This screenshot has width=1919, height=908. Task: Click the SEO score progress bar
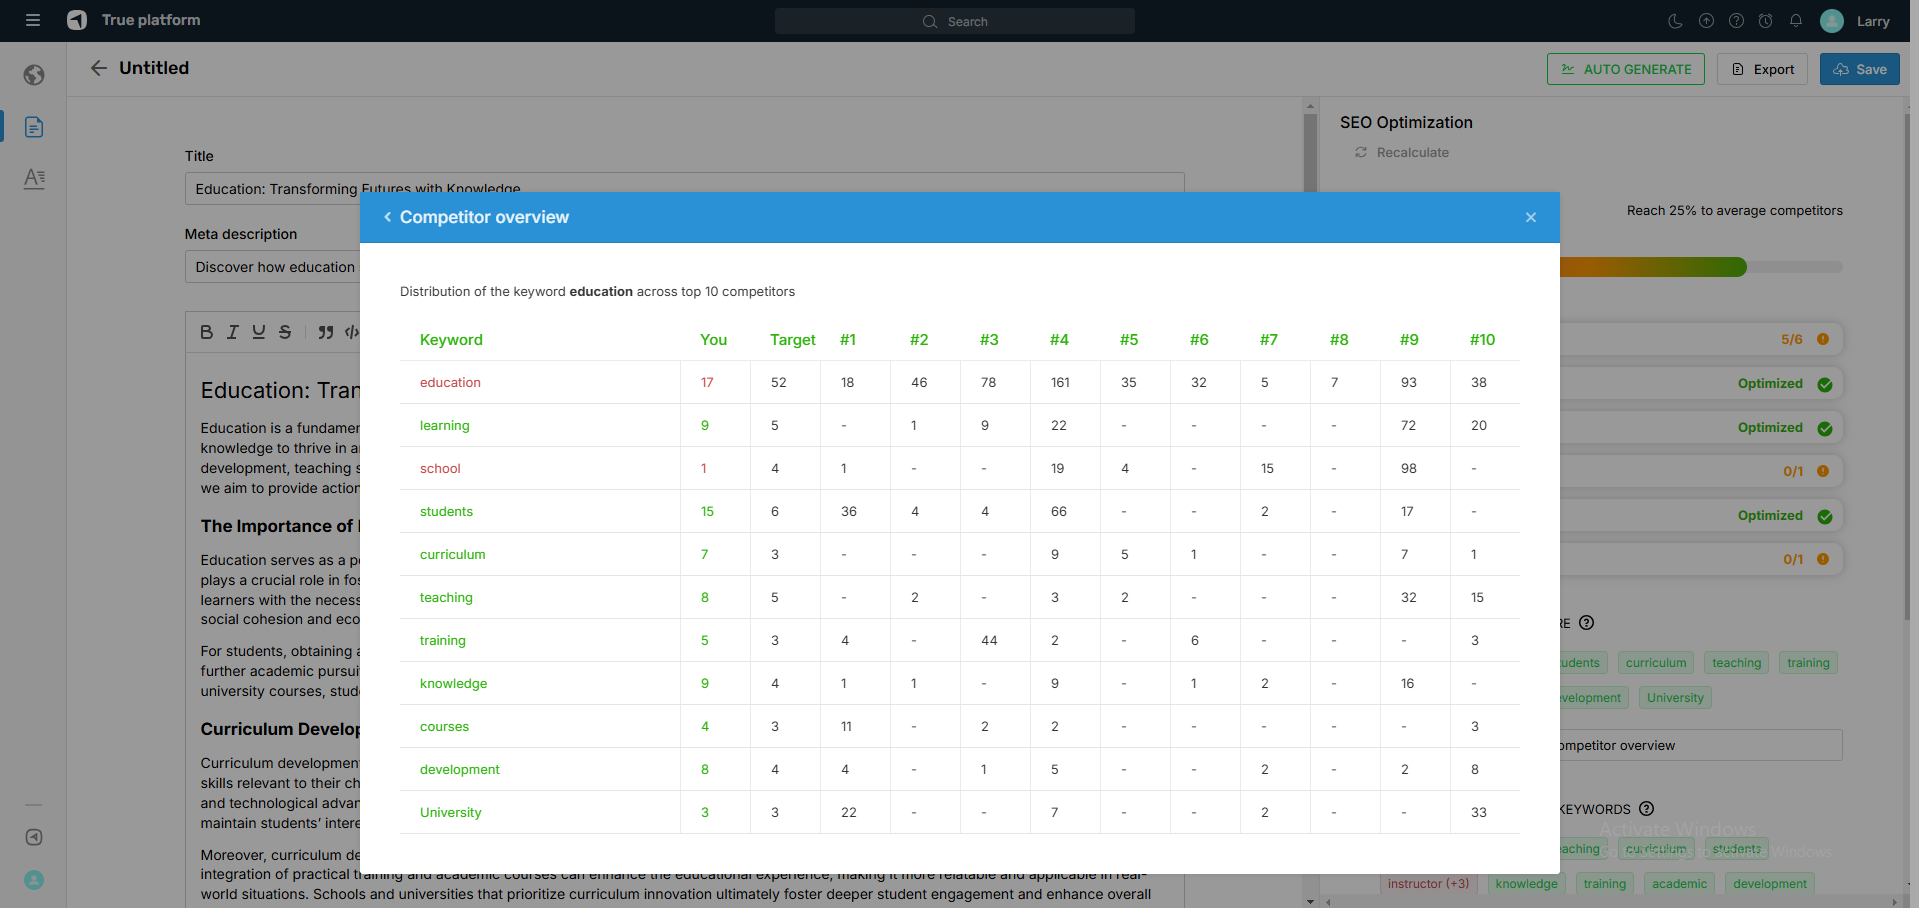(x=1700, y=267)
